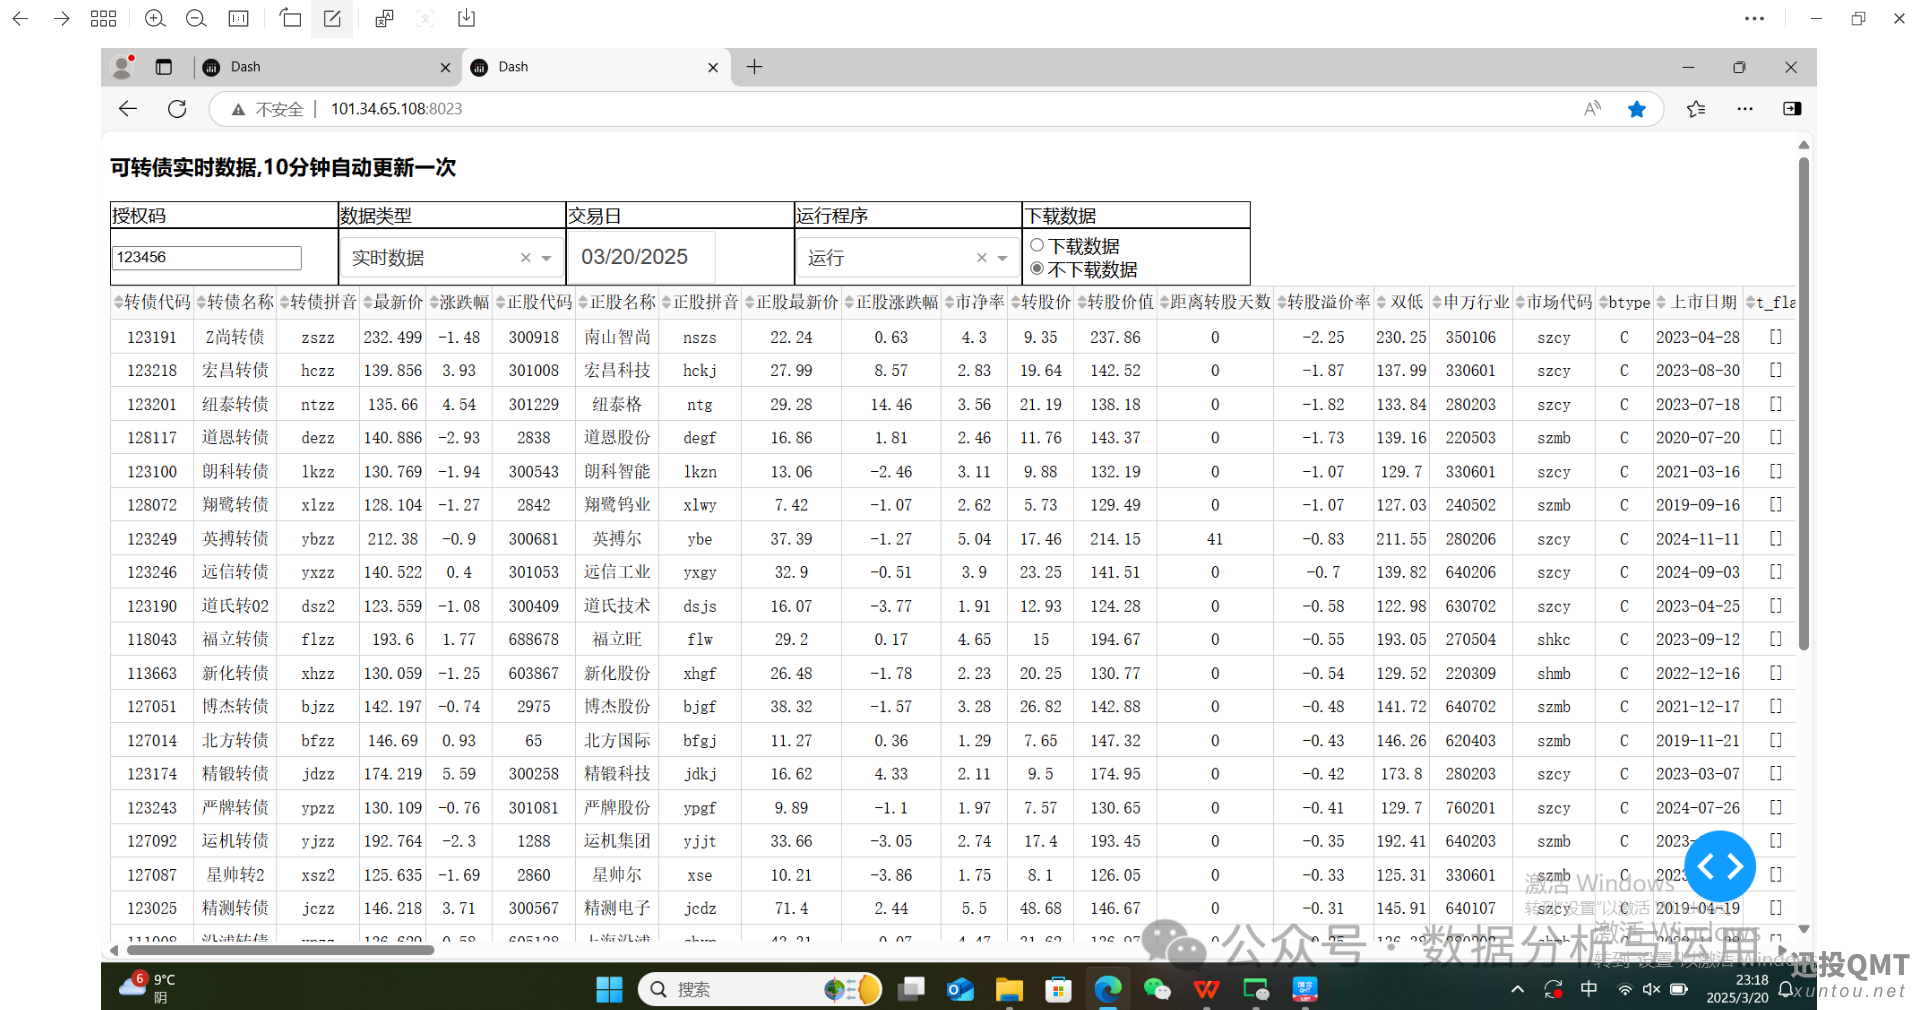Open WPS Office from the taskbar
Screen dimensions: 1920x1010
pos(1206,989)
